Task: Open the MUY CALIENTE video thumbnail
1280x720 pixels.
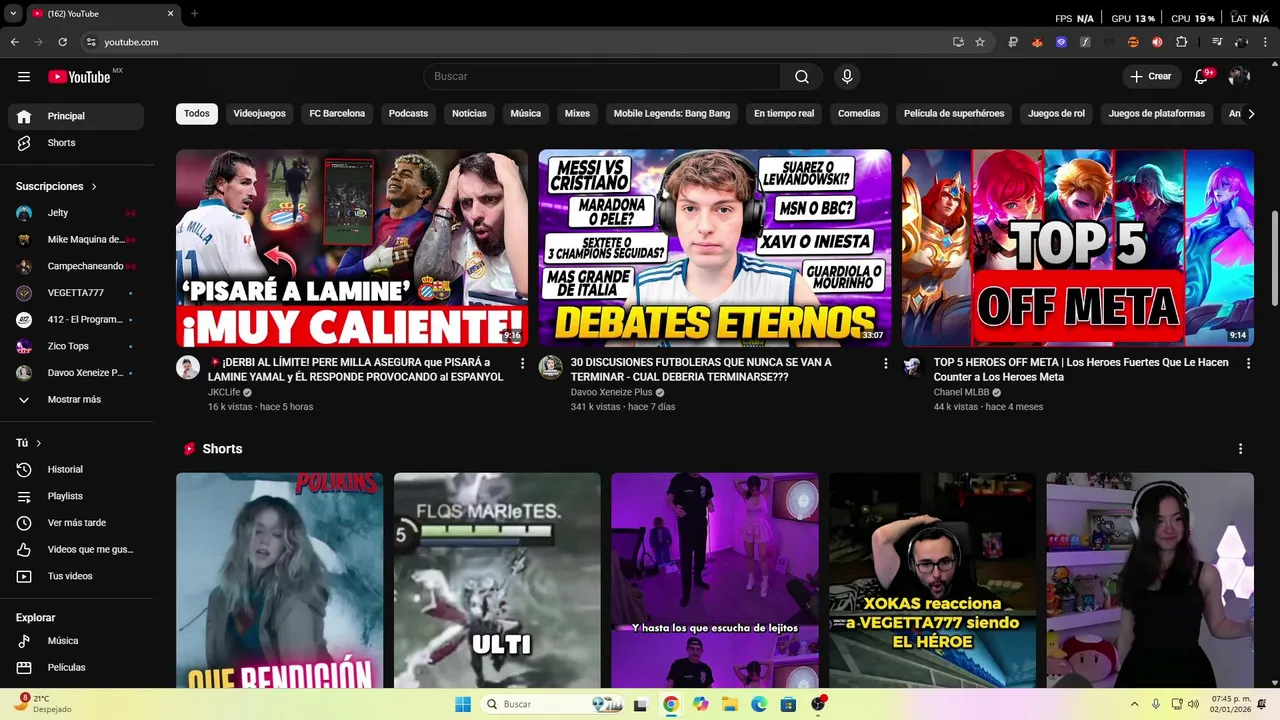Action: 352,248
